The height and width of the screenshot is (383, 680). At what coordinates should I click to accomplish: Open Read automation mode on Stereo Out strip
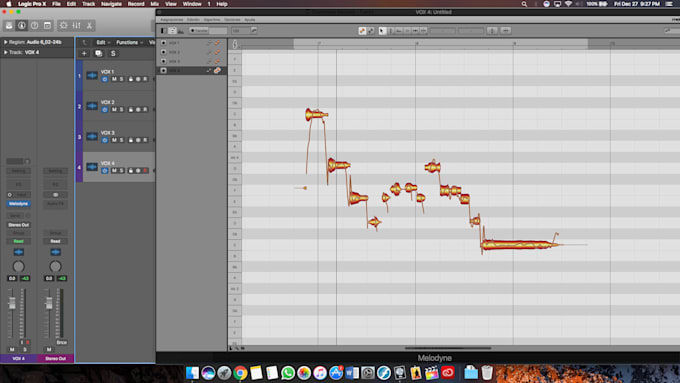[x=55, y=241]
